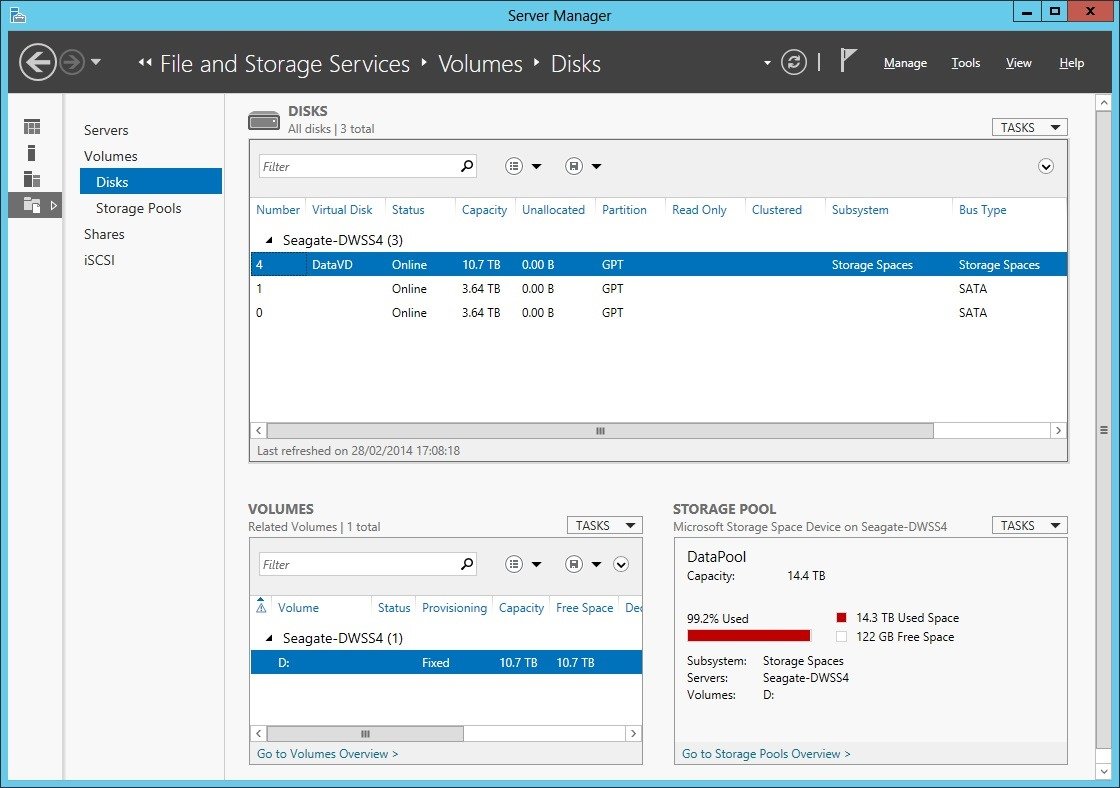Viewport: 1120px width, 788px height.
Task: Open the Volumes TASKS dropdown
Action: pyautogui.click(x=604, y=525)
